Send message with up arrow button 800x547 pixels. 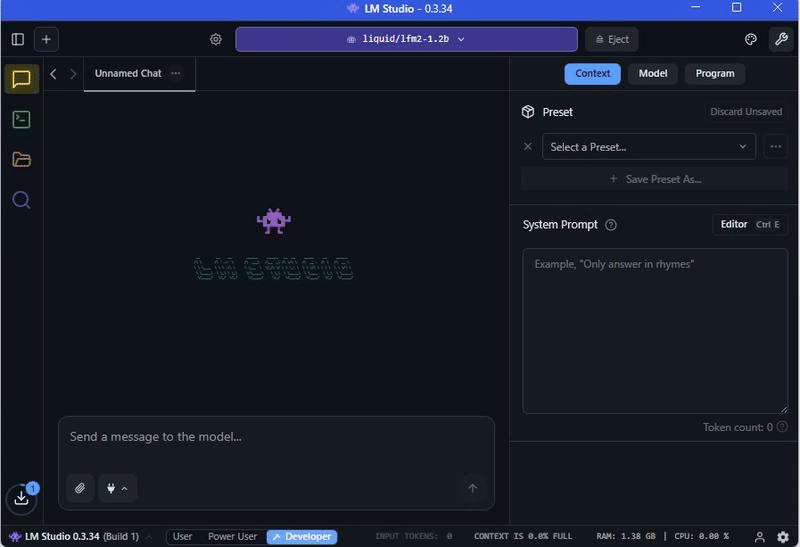pyautogui.click(x=472, y=488)
